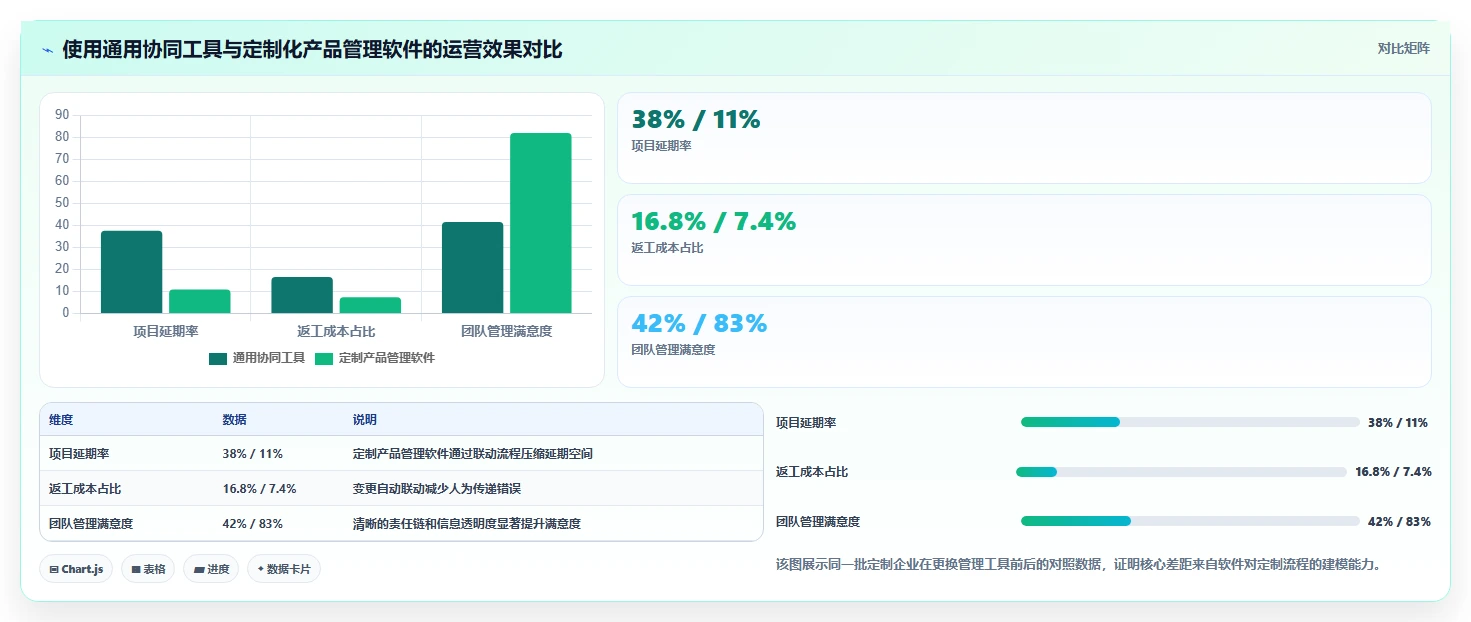Click 38% / 11% table cell
Viewport: 1471px width, 622px height.
tap(252, 454)
